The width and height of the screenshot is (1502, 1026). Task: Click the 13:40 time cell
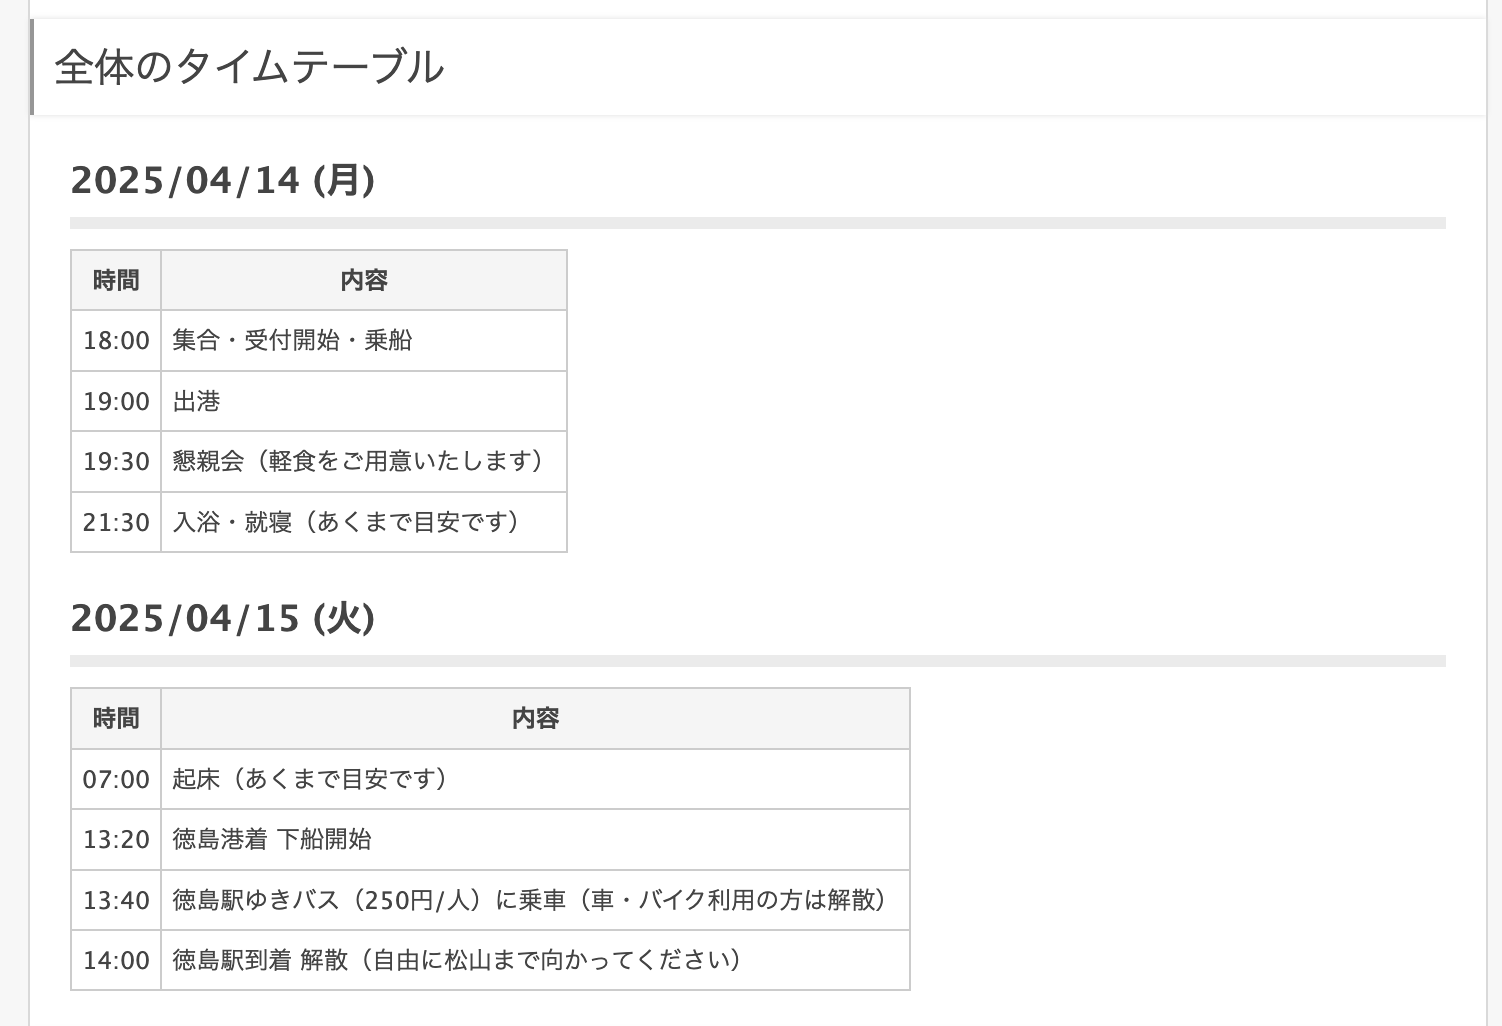[x=116, y=900]
